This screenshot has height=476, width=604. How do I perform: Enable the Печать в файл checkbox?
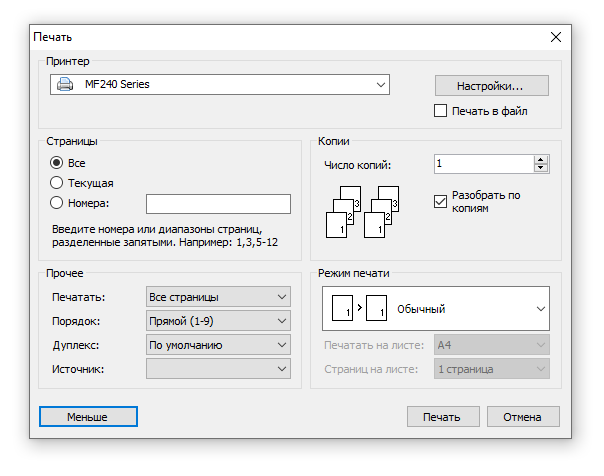(x=441, y=111)
